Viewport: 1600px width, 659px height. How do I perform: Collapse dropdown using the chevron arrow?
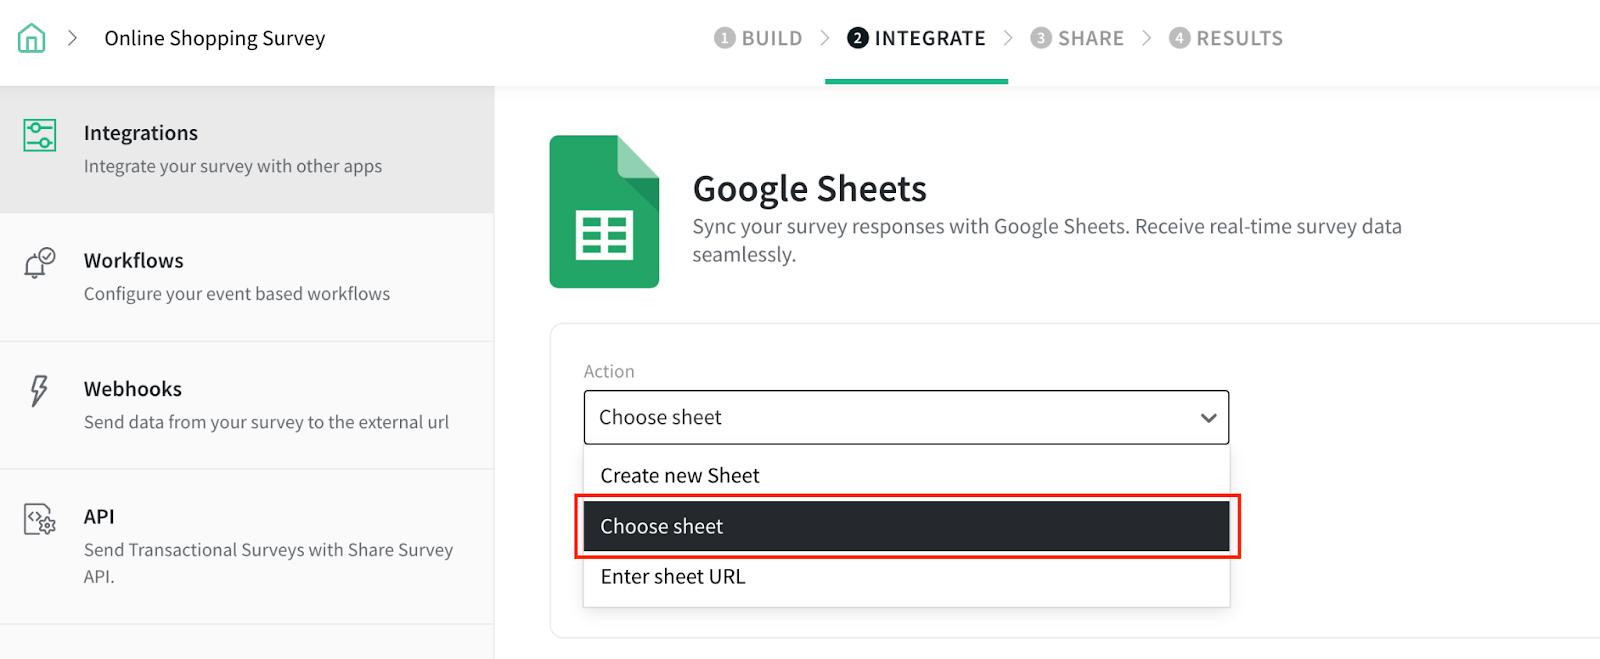coord(1208,418)
